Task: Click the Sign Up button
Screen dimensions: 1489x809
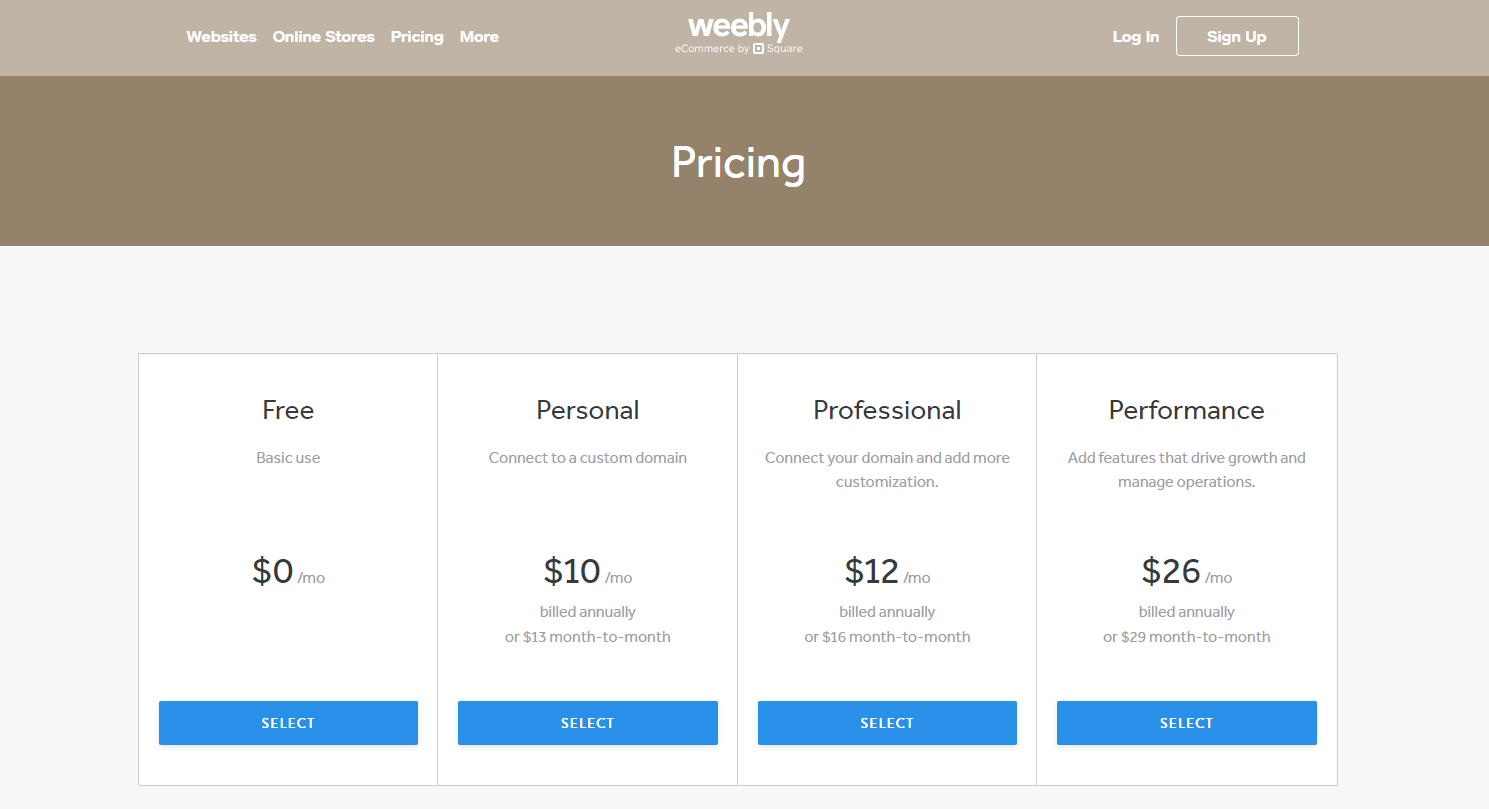Action: coord(1237,36)
